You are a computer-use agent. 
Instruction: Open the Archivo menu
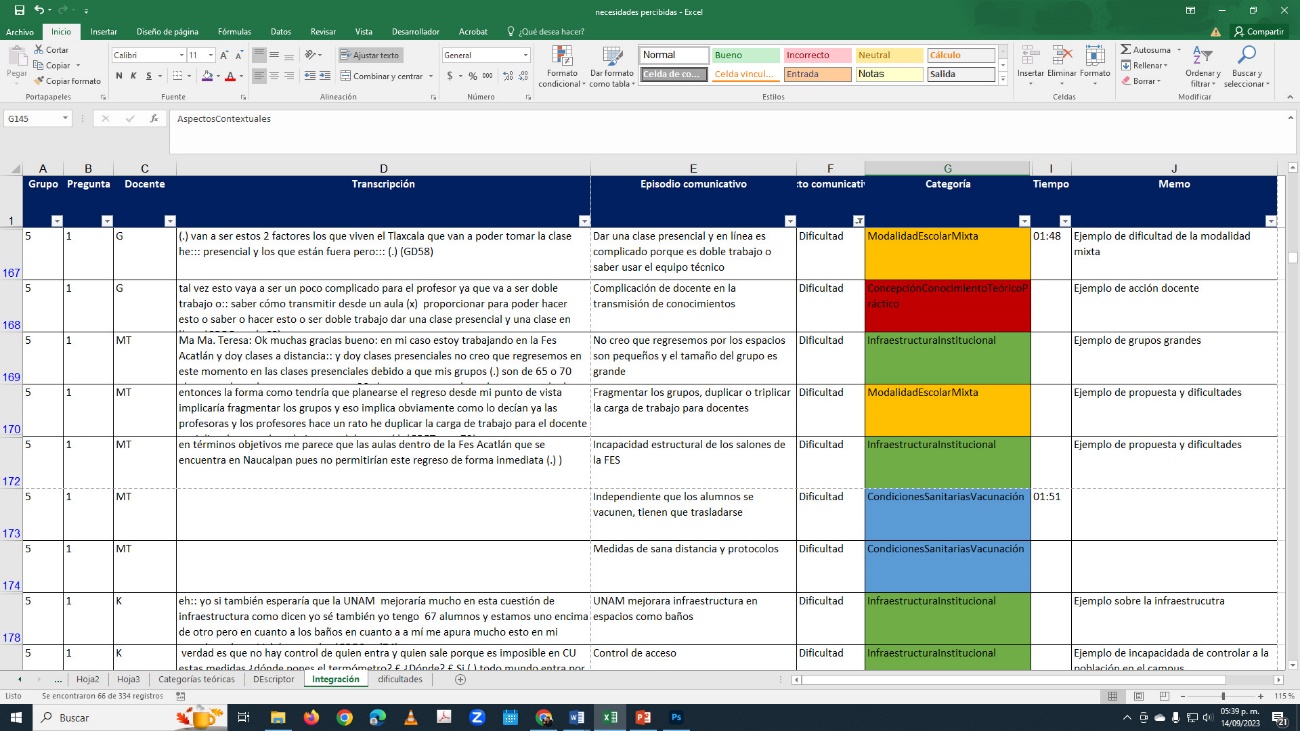pyautogui.click(x=20, y=32)
